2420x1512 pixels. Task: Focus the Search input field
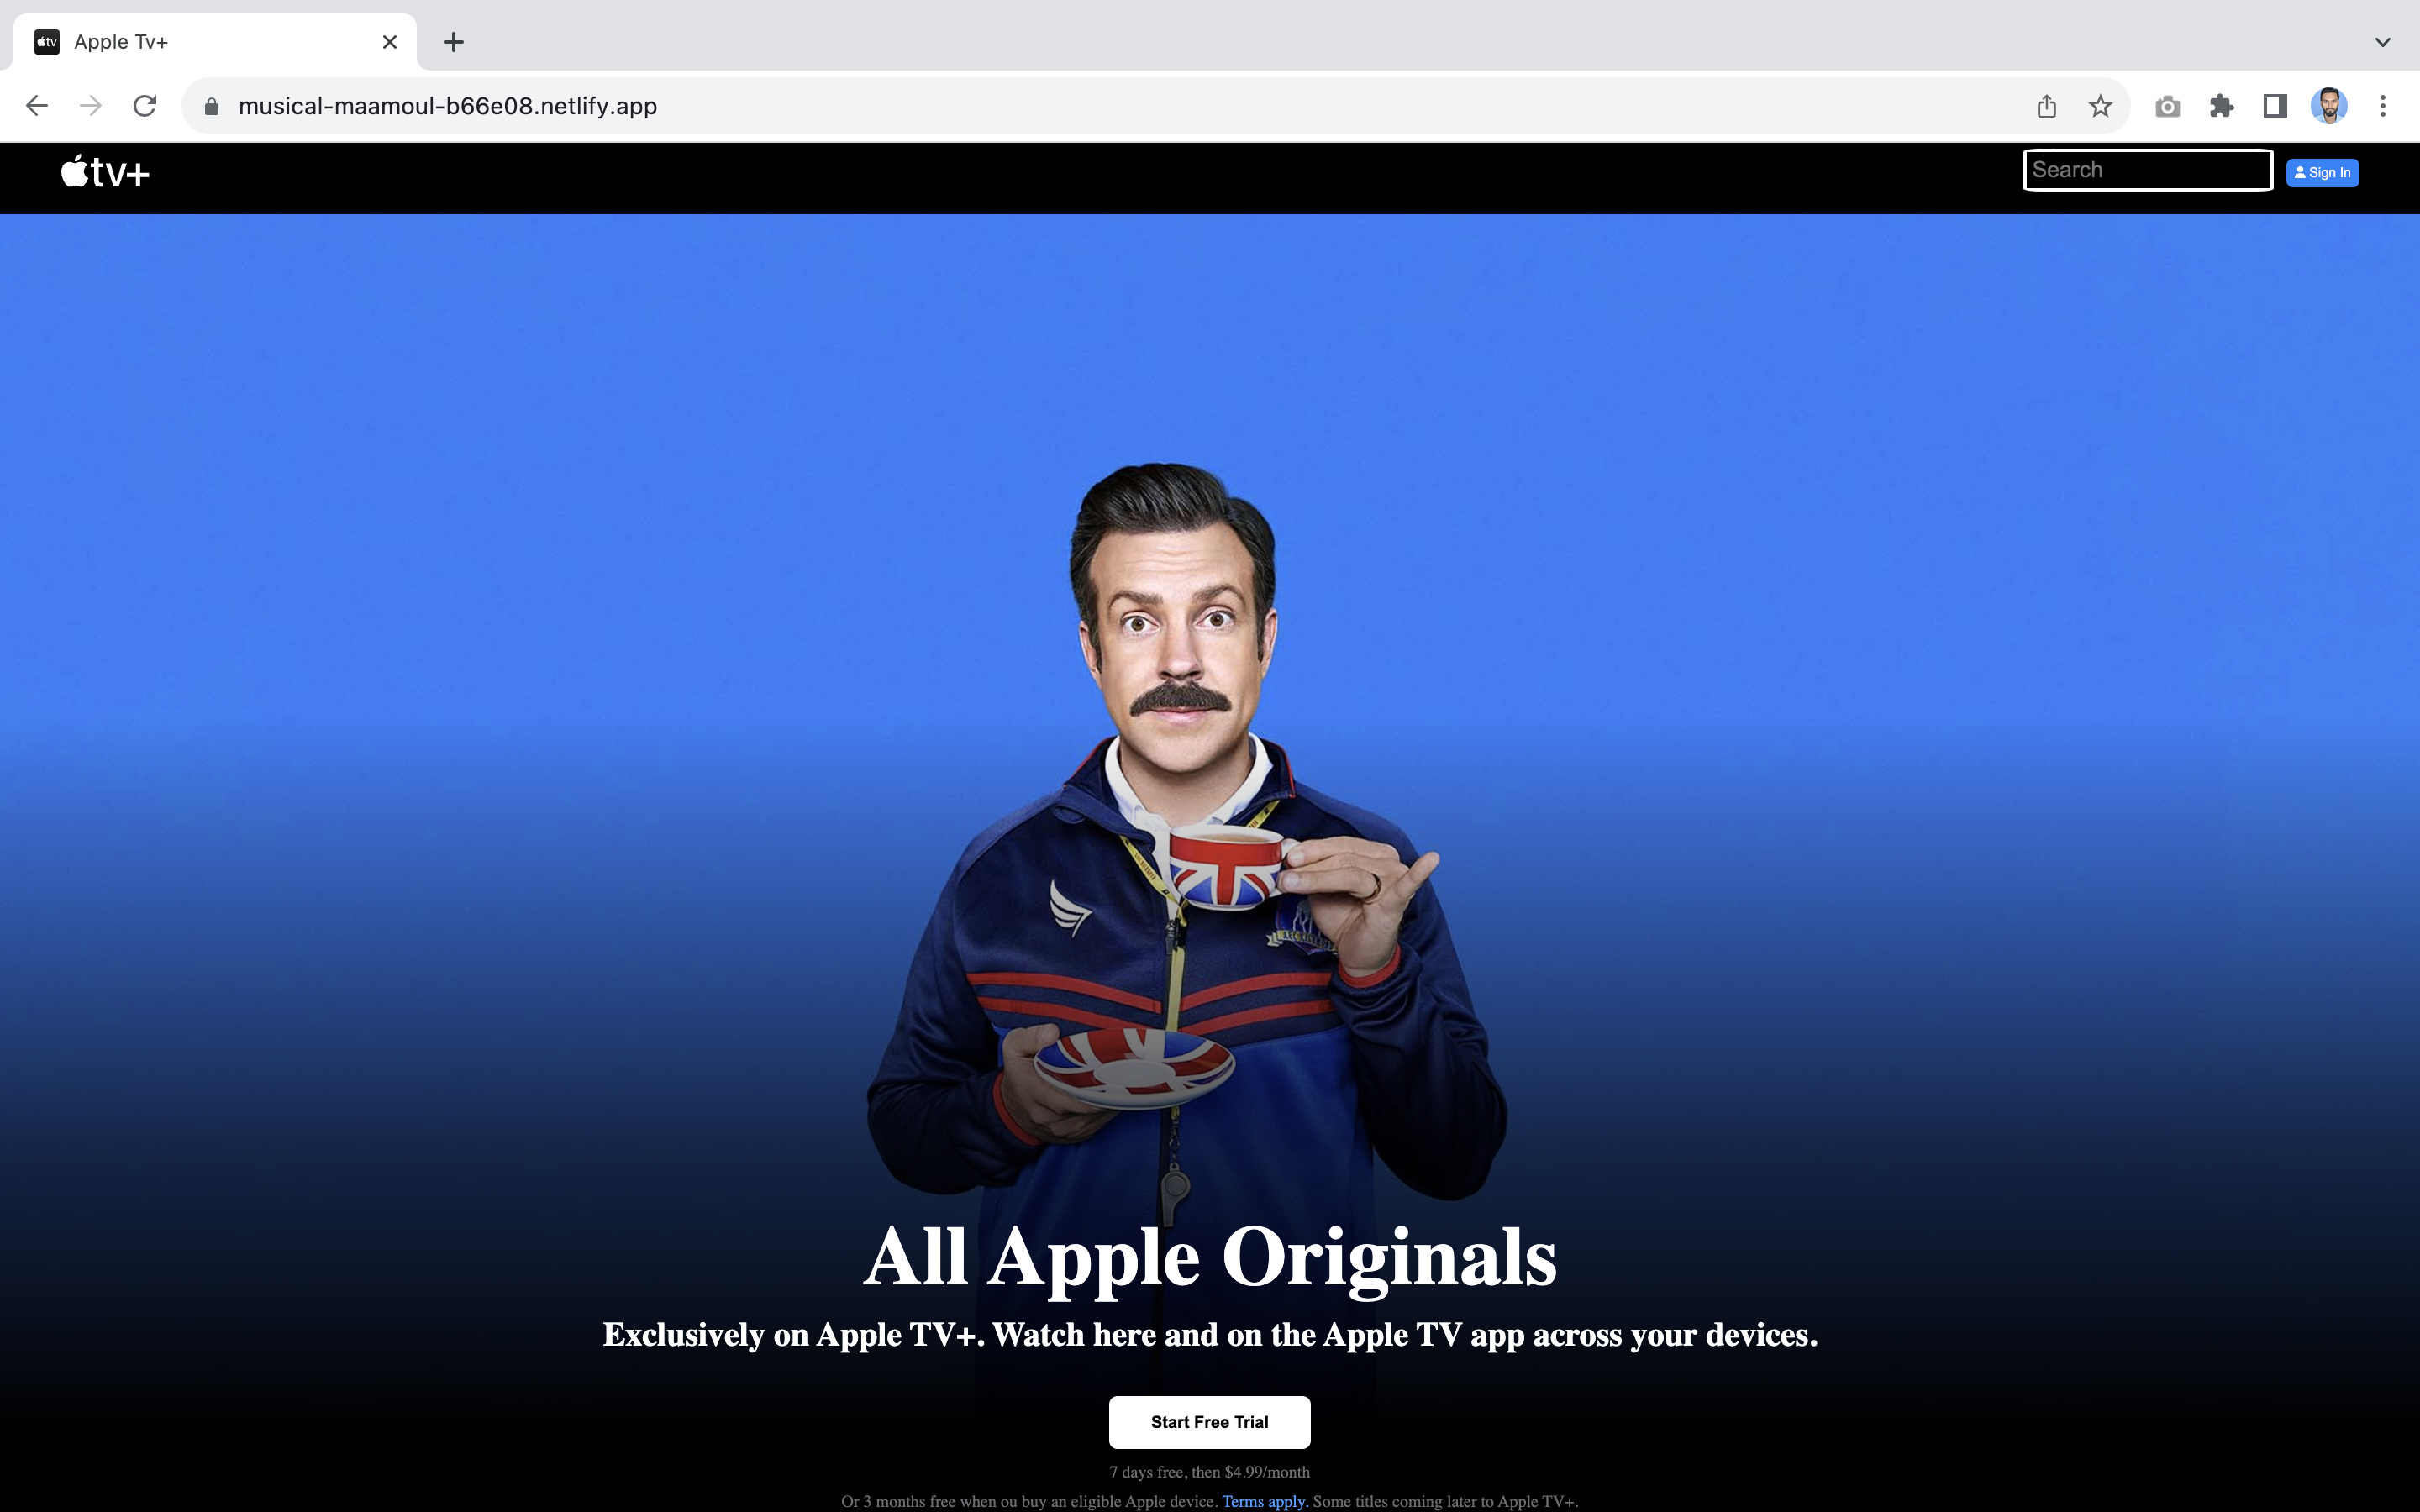[x=2147, y=170]
